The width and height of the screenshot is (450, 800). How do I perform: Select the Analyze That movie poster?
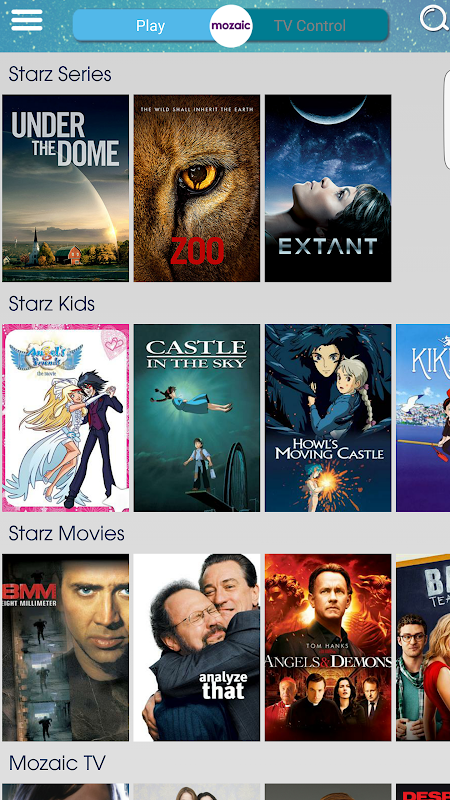pyautogui.click(x=197, y=647)
